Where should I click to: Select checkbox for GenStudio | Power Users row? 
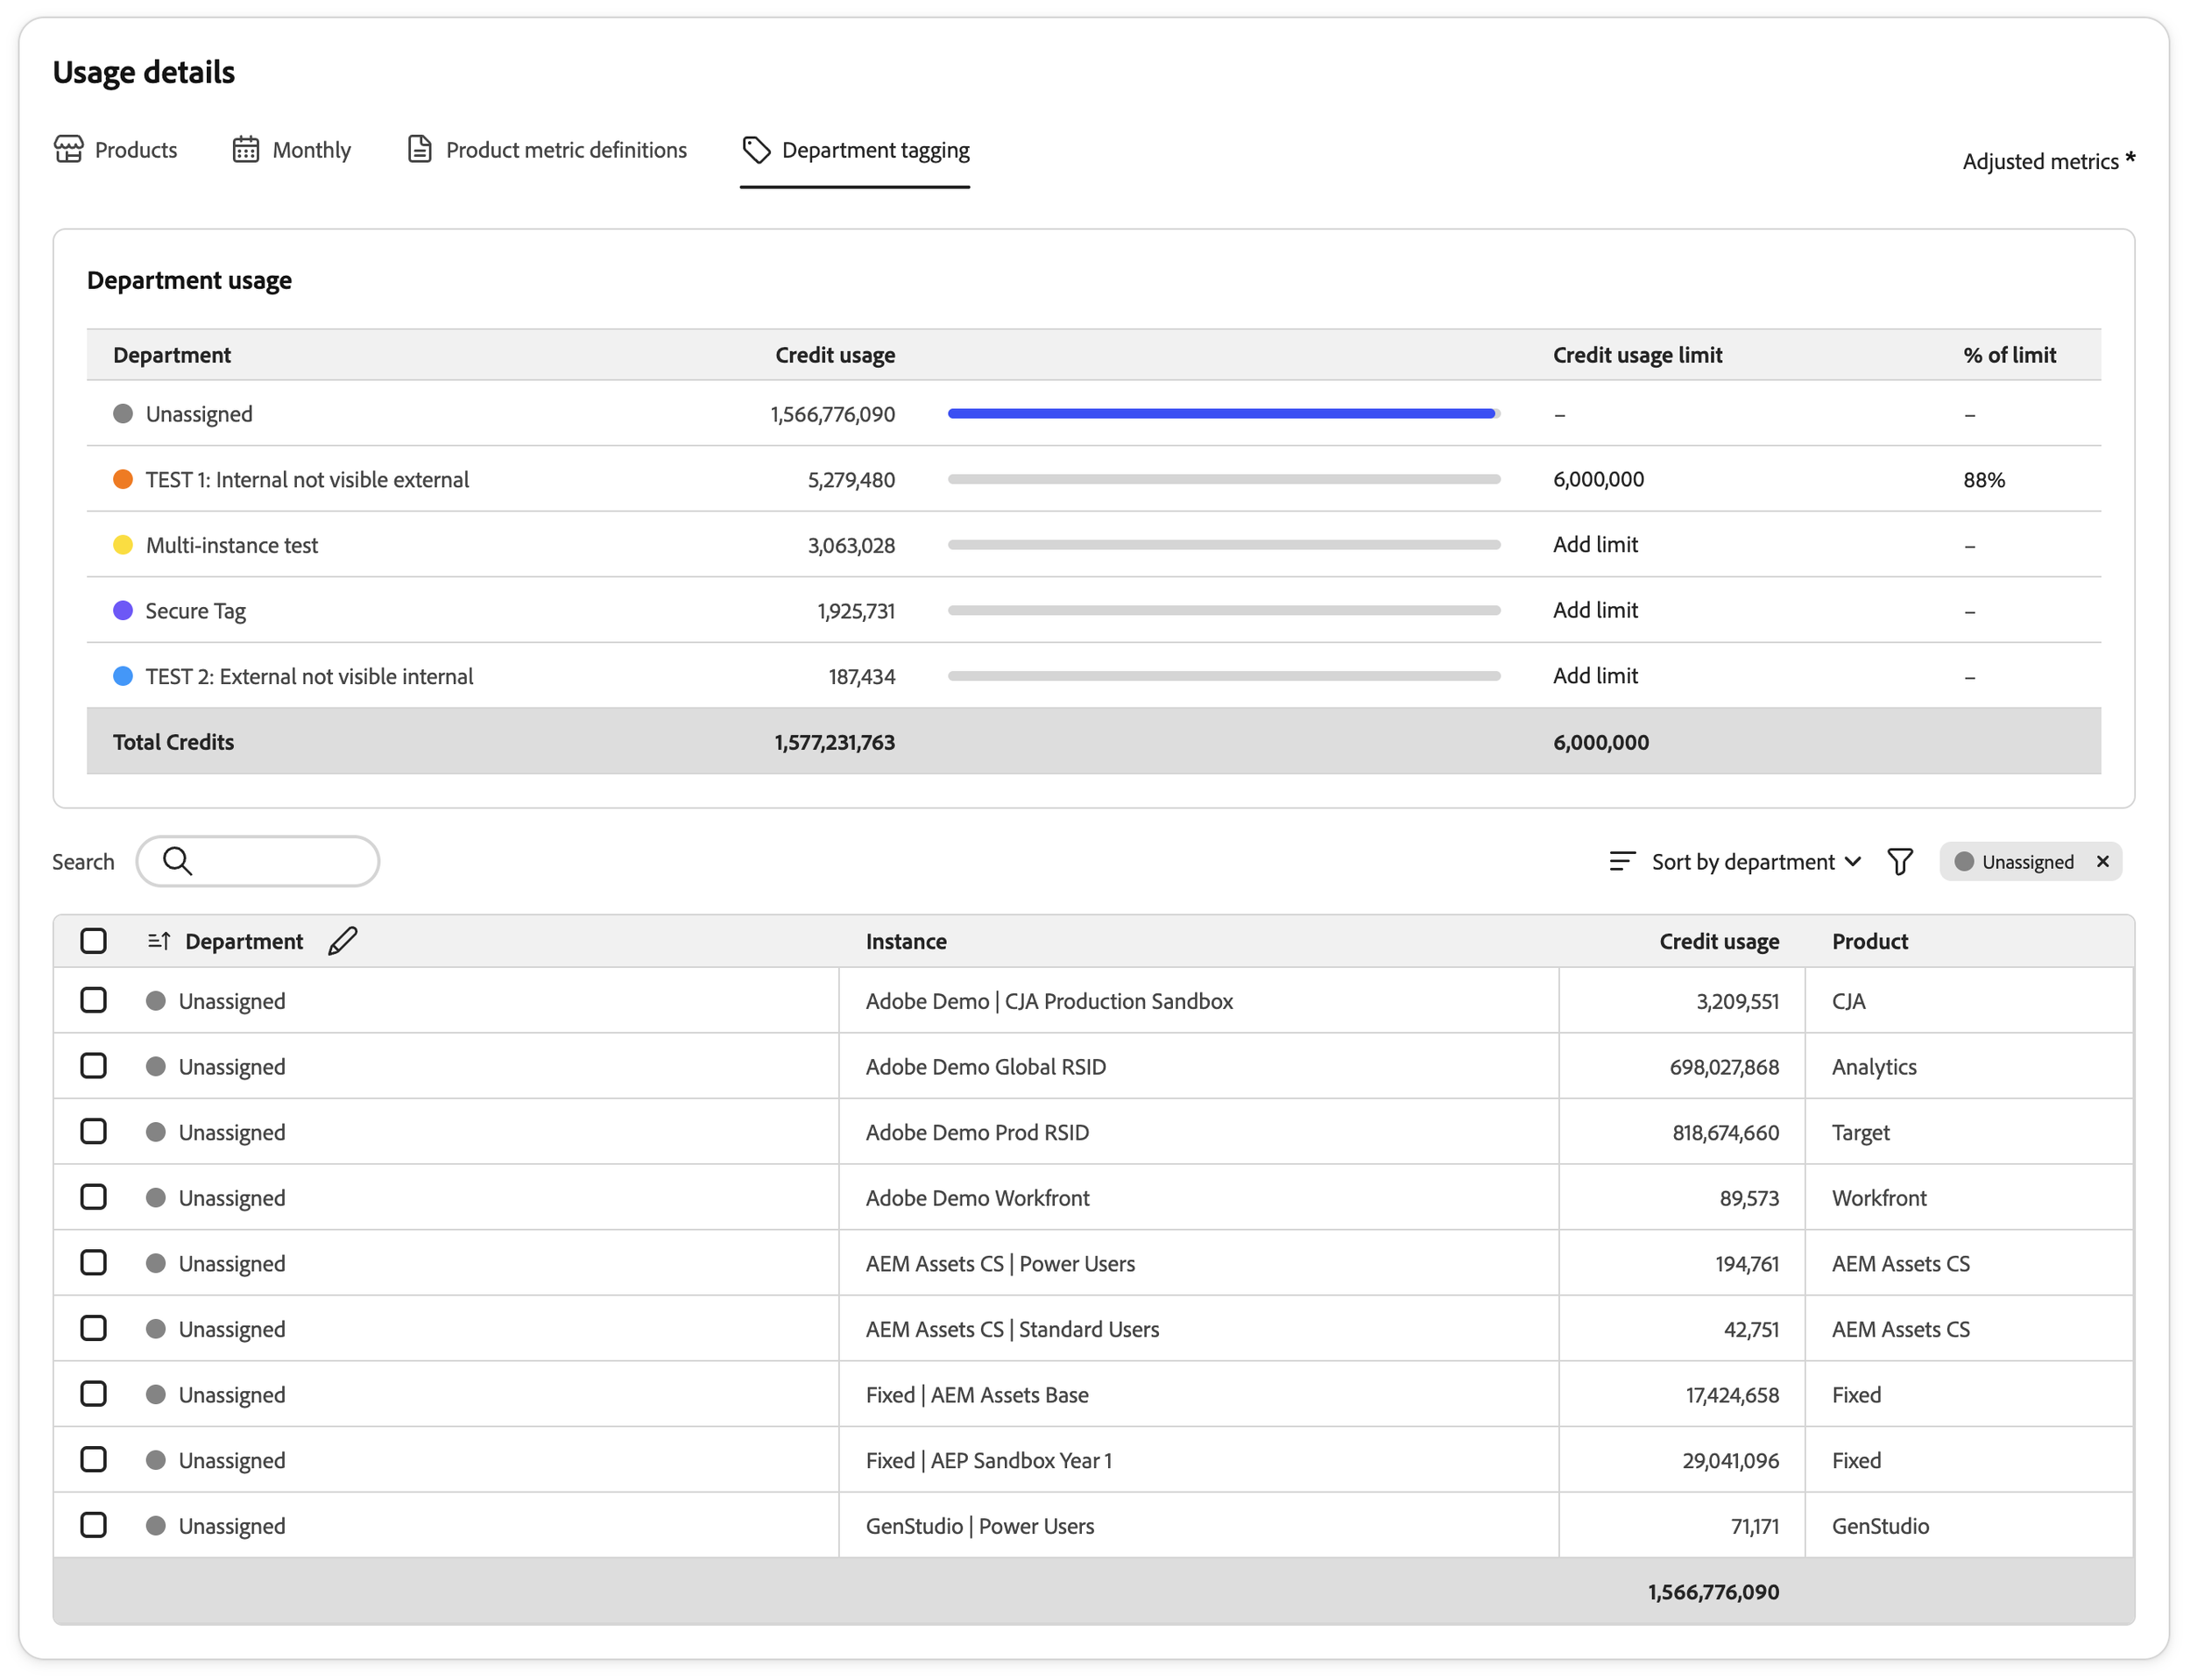pyautogui.click(x=94, y=1525)
